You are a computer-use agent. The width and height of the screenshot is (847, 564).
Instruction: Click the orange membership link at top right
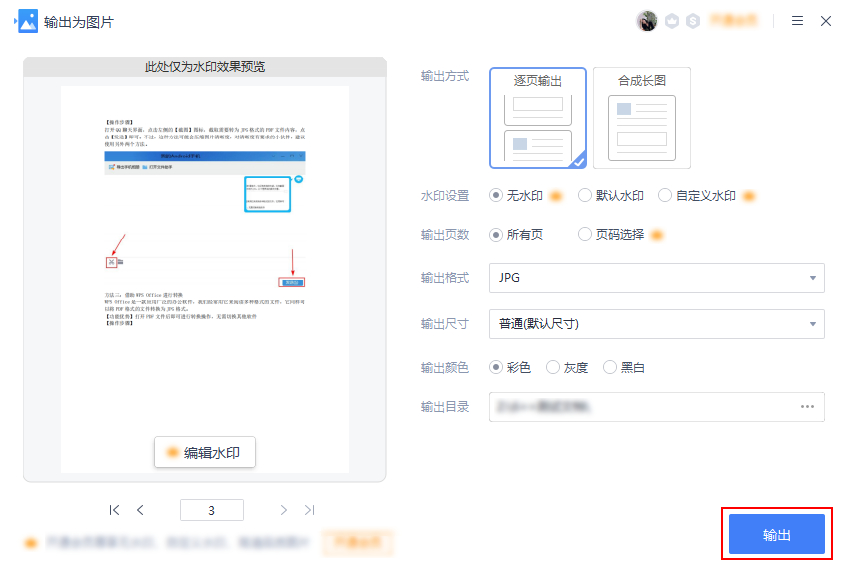(734, 21)
